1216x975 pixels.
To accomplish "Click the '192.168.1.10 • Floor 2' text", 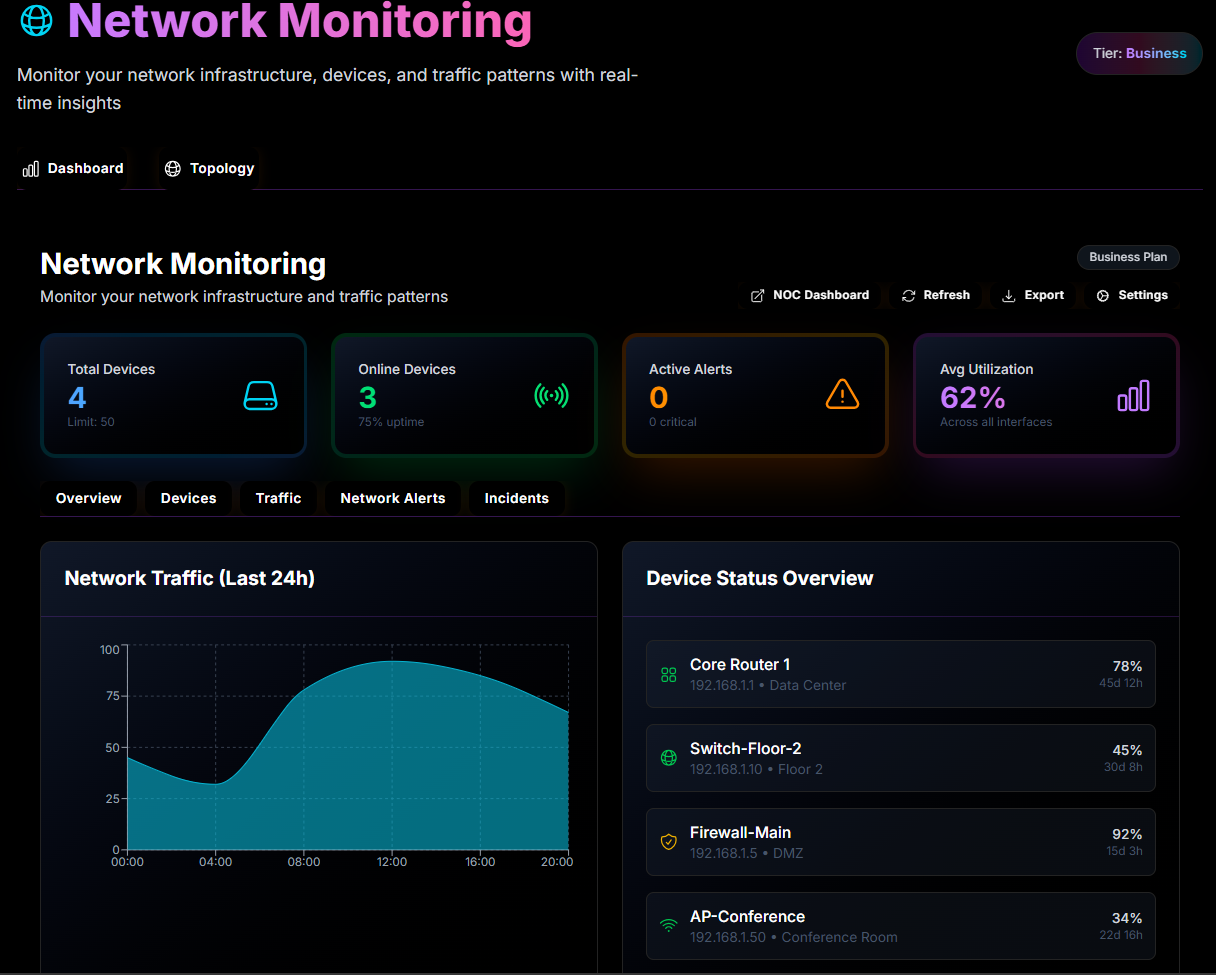I will tap(756, 769).
